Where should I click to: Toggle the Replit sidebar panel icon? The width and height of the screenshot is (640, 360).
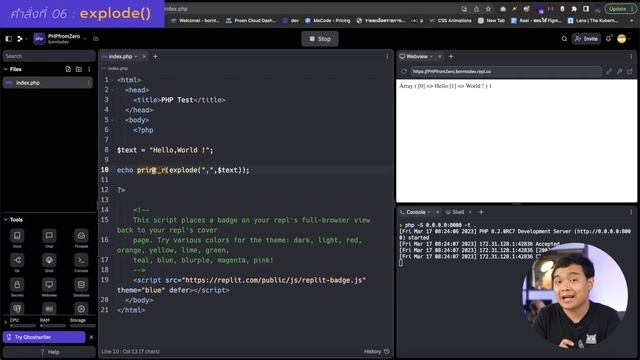9,39
